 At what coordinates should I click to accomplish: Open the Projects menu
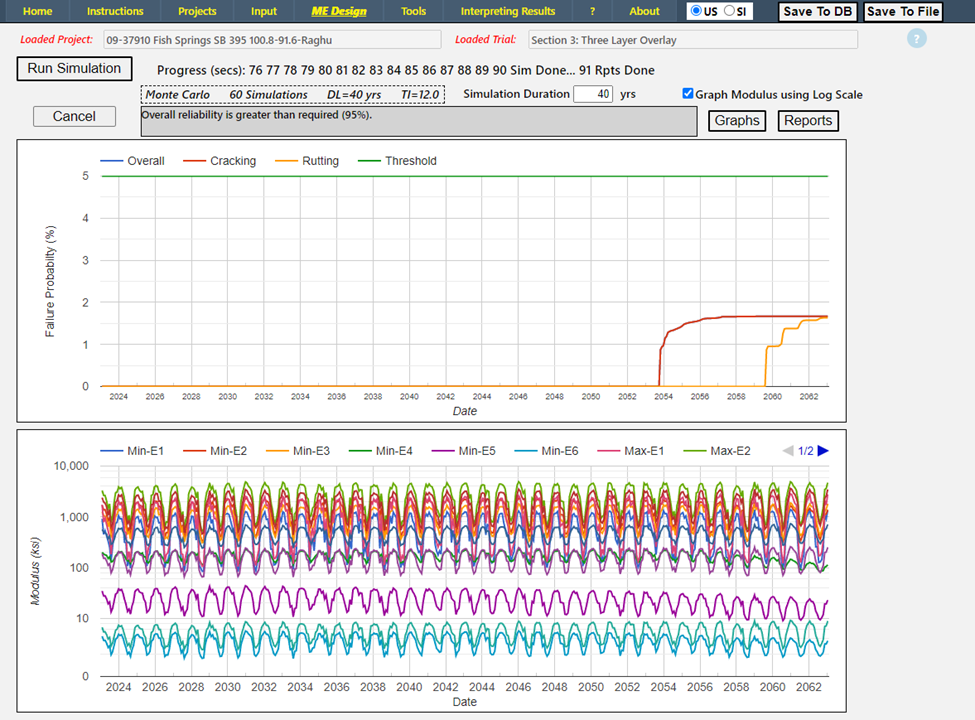197,12
